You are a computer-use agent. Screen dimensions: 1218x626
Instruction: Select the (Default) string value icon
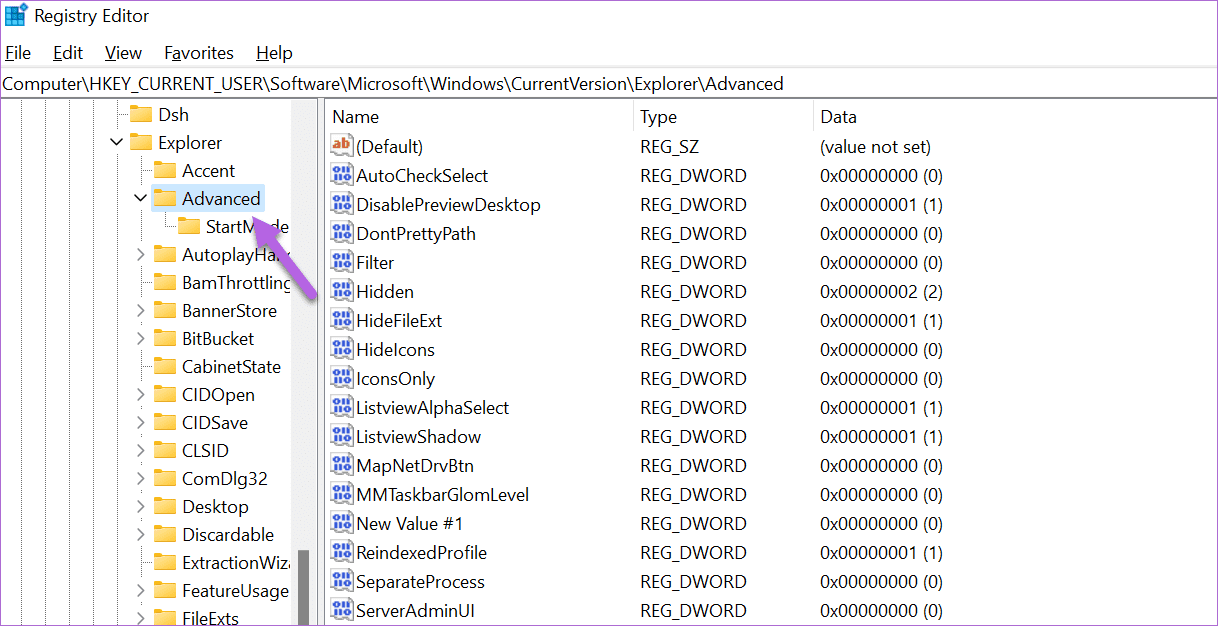click(342, 147)
